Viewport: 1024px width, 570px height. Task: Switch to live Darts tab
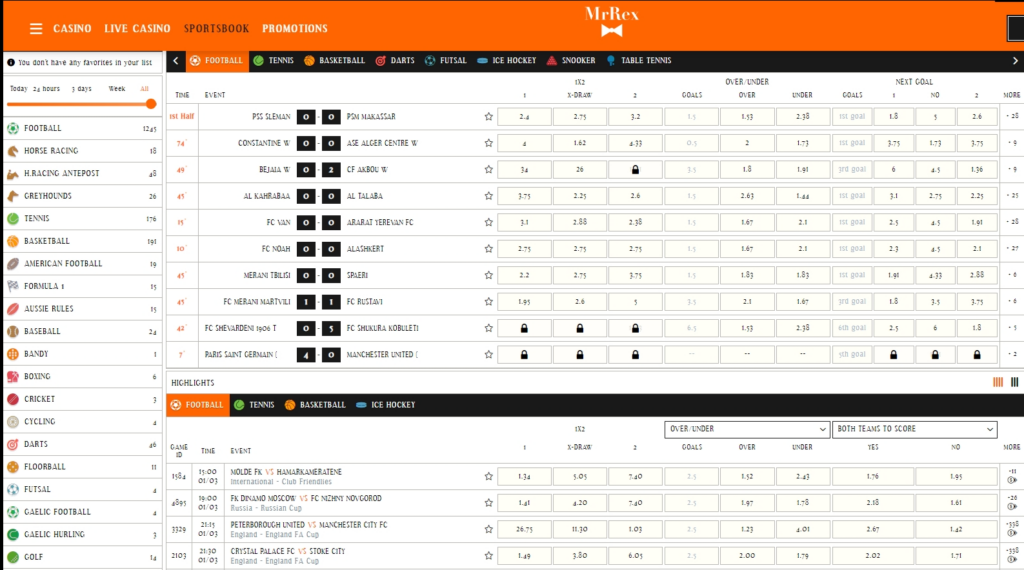395,61
